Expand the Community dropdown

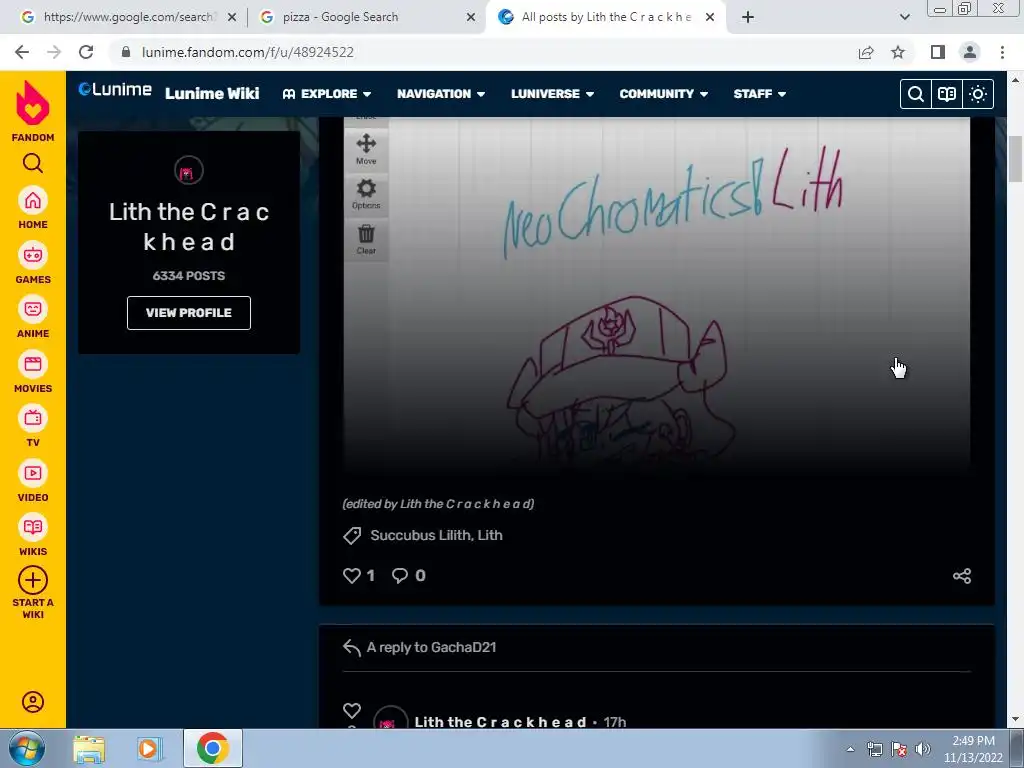point(664,94)
